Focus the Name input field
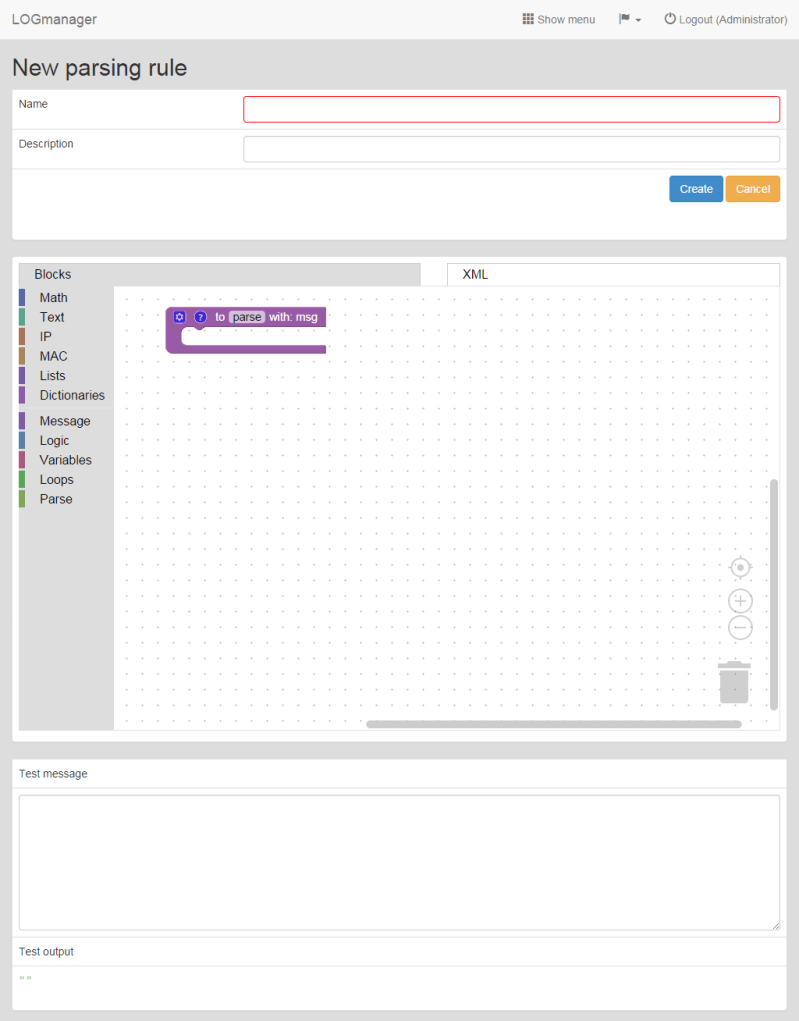The height and width of the screenshot is (1021, 799). [511, 109]
